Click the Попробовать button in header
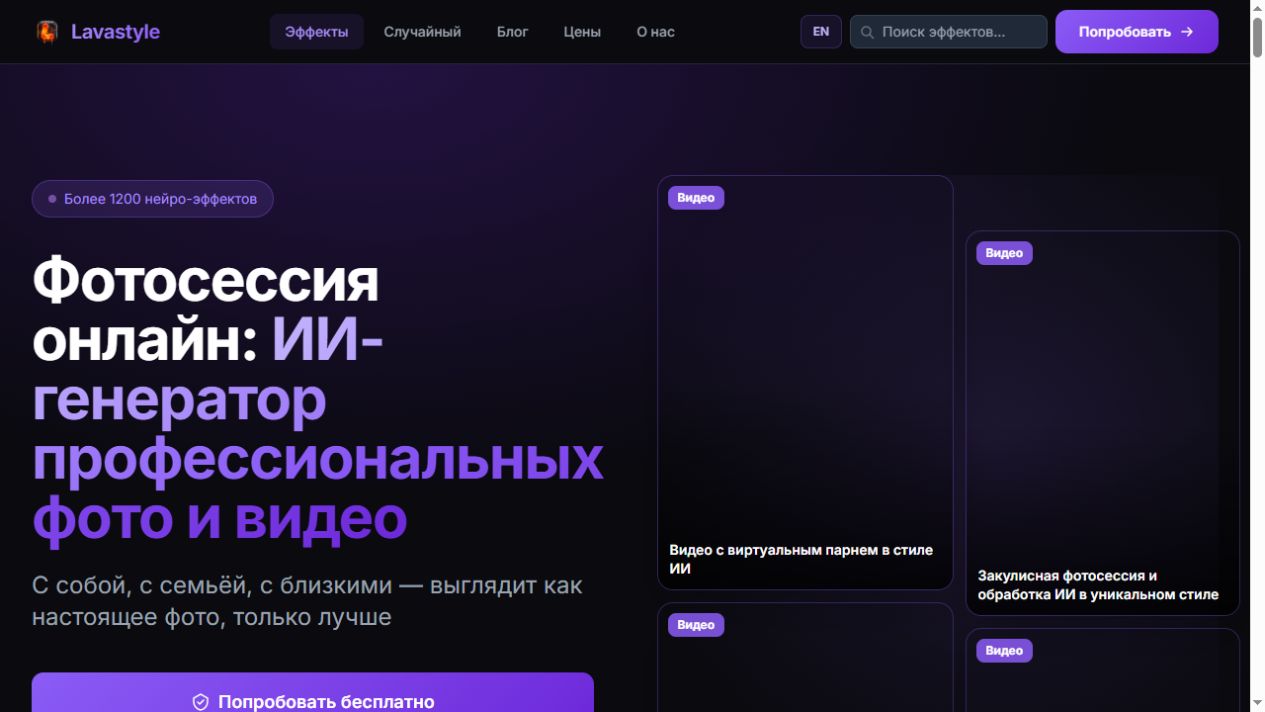Viewport: 1265px width, 712px height. pyautogui.click(x=1137, y=32)
